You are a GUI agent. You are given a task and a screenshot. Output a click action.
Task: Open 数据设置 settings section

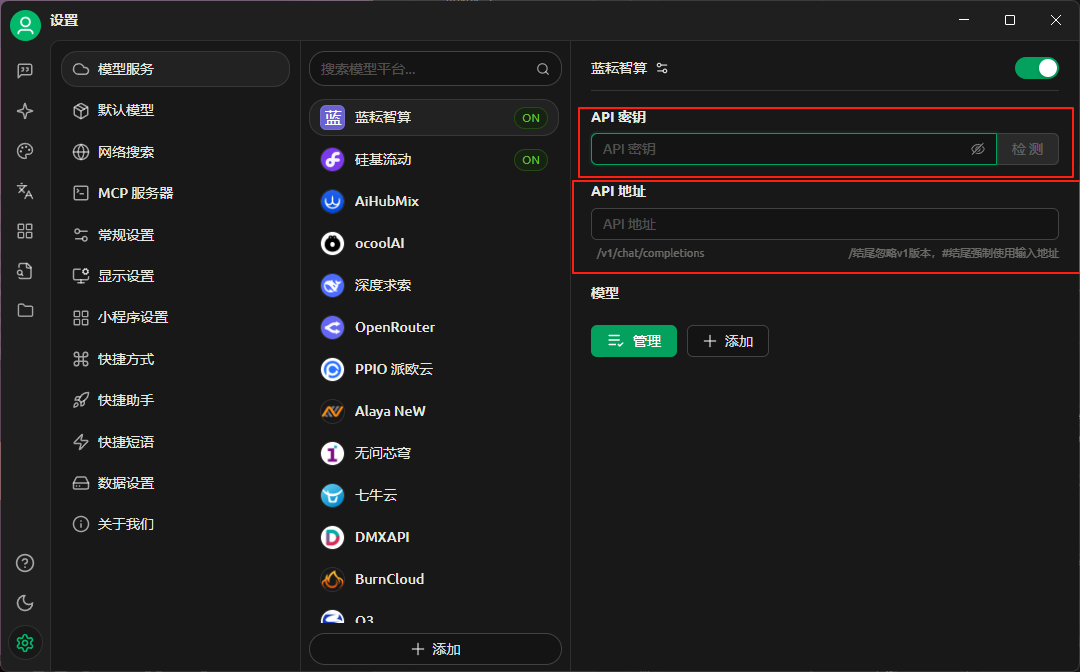[176, 483]
